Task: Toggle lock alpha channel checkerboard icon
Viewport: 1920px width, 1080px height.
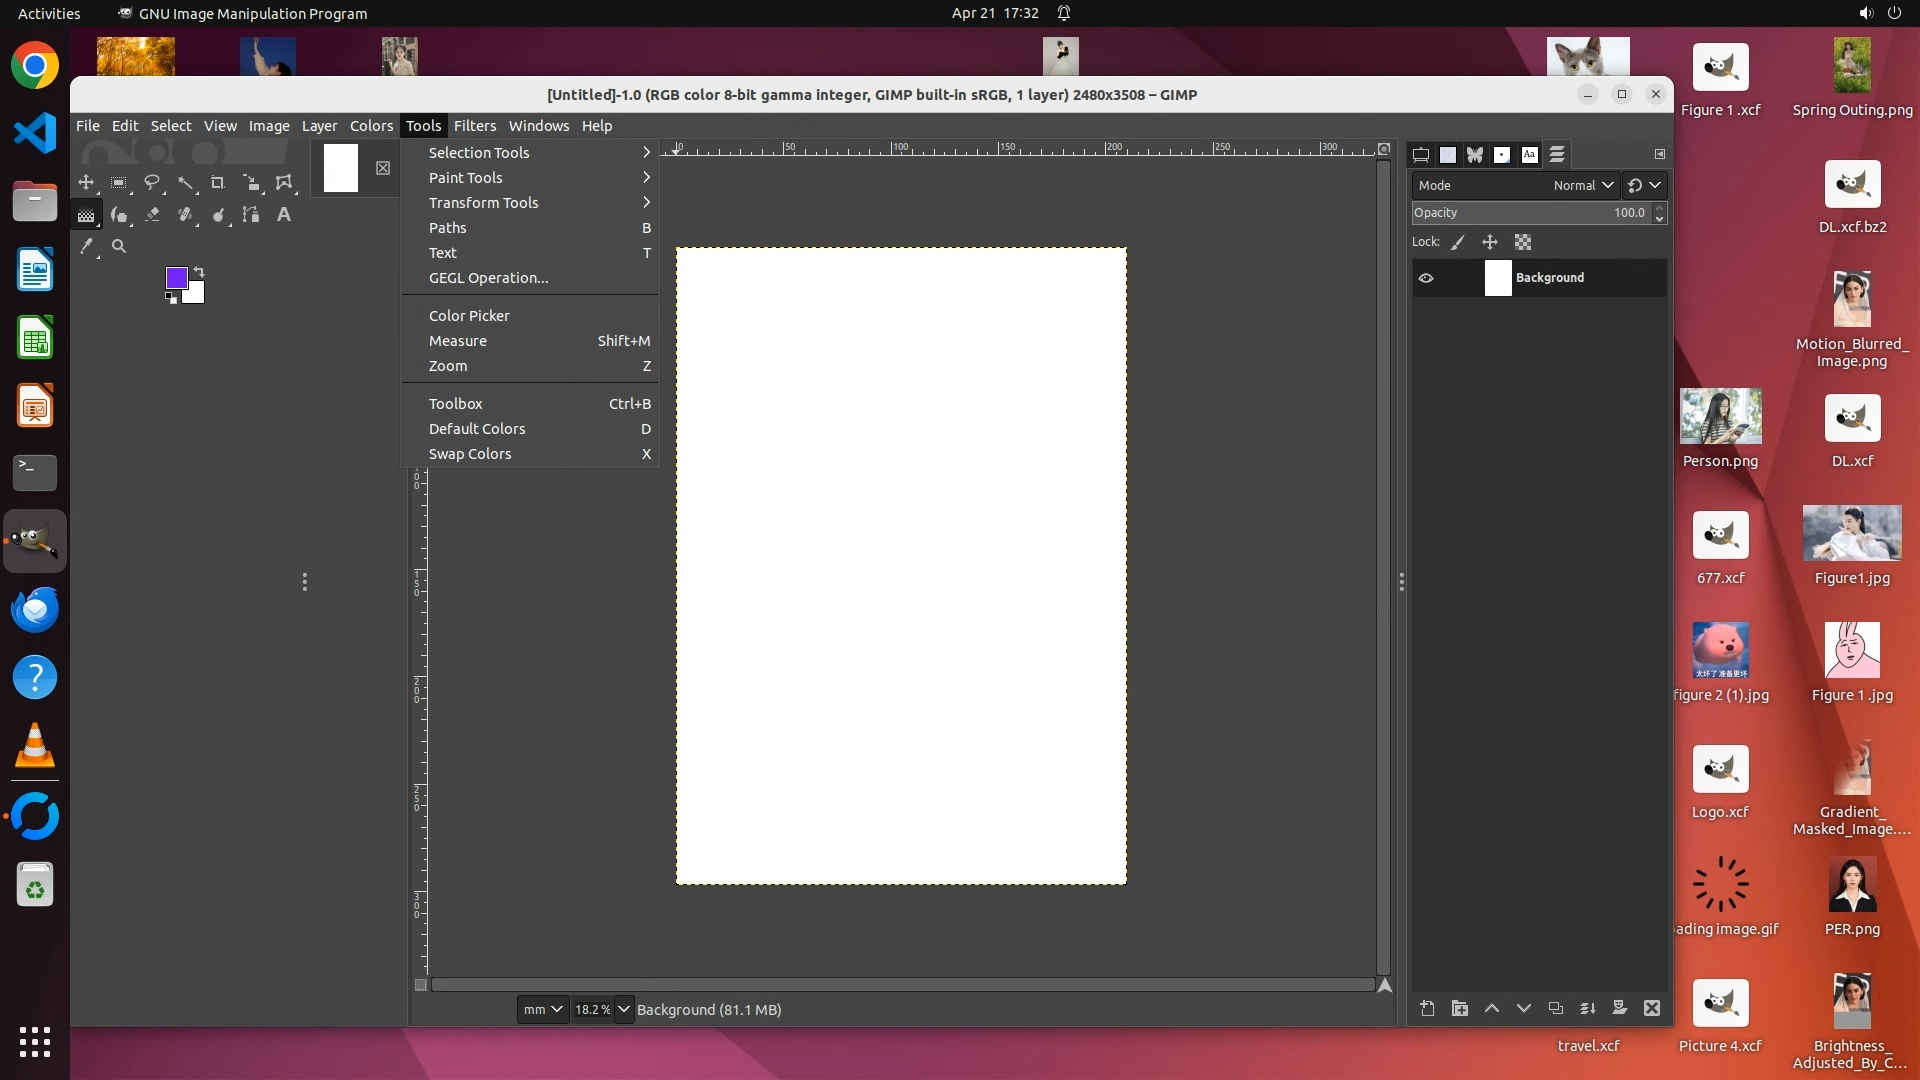Action: coord(1523,242)
